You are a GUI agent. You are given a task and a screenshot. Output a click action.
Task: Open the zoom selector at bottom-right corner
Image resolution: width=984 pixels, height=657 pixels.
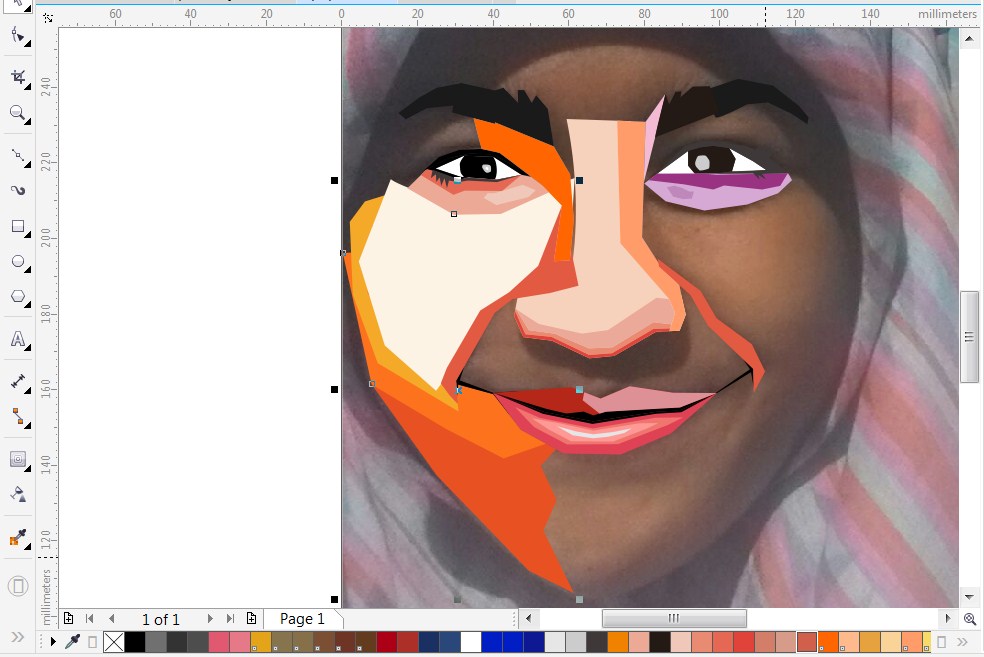click(969, 619)
